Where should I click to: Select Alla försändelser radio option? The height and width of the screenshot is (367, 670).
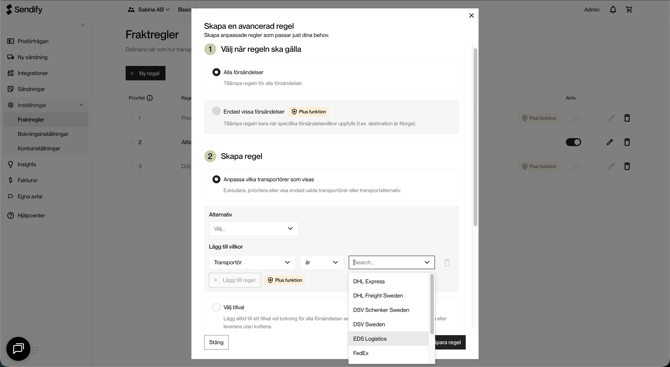(216, 72)
